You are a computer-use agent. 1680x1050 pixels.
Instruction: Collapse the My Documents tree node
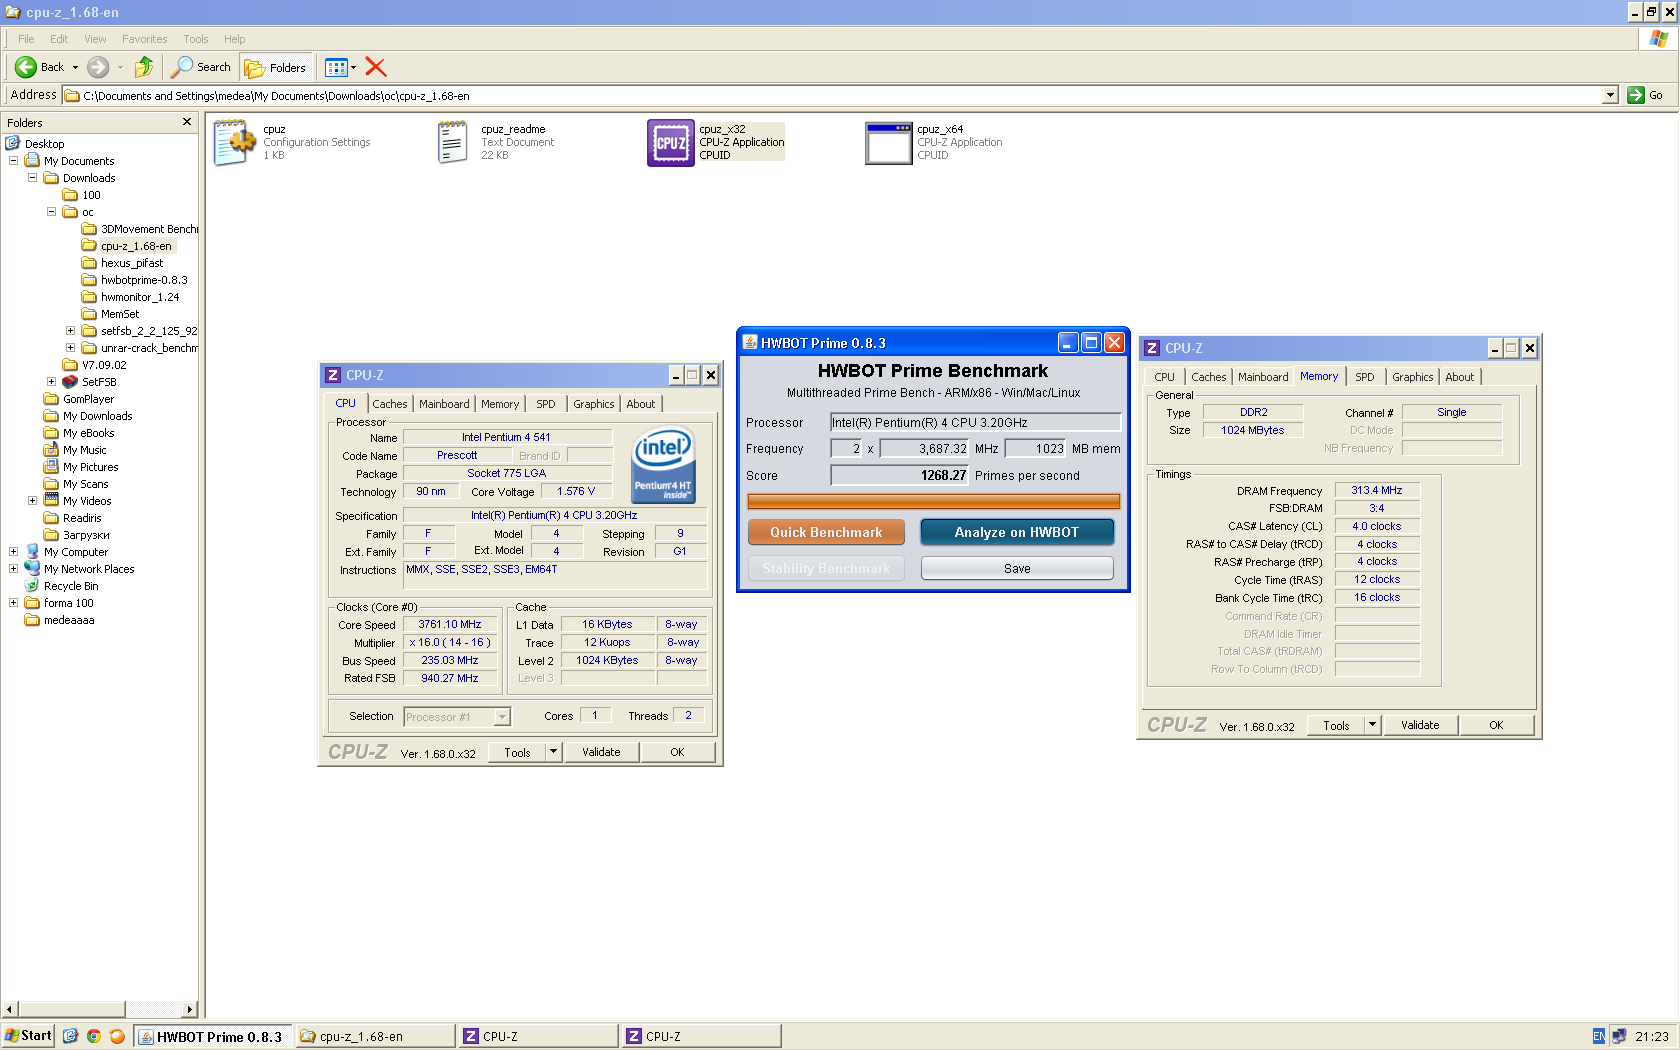[x=13, y=161]
